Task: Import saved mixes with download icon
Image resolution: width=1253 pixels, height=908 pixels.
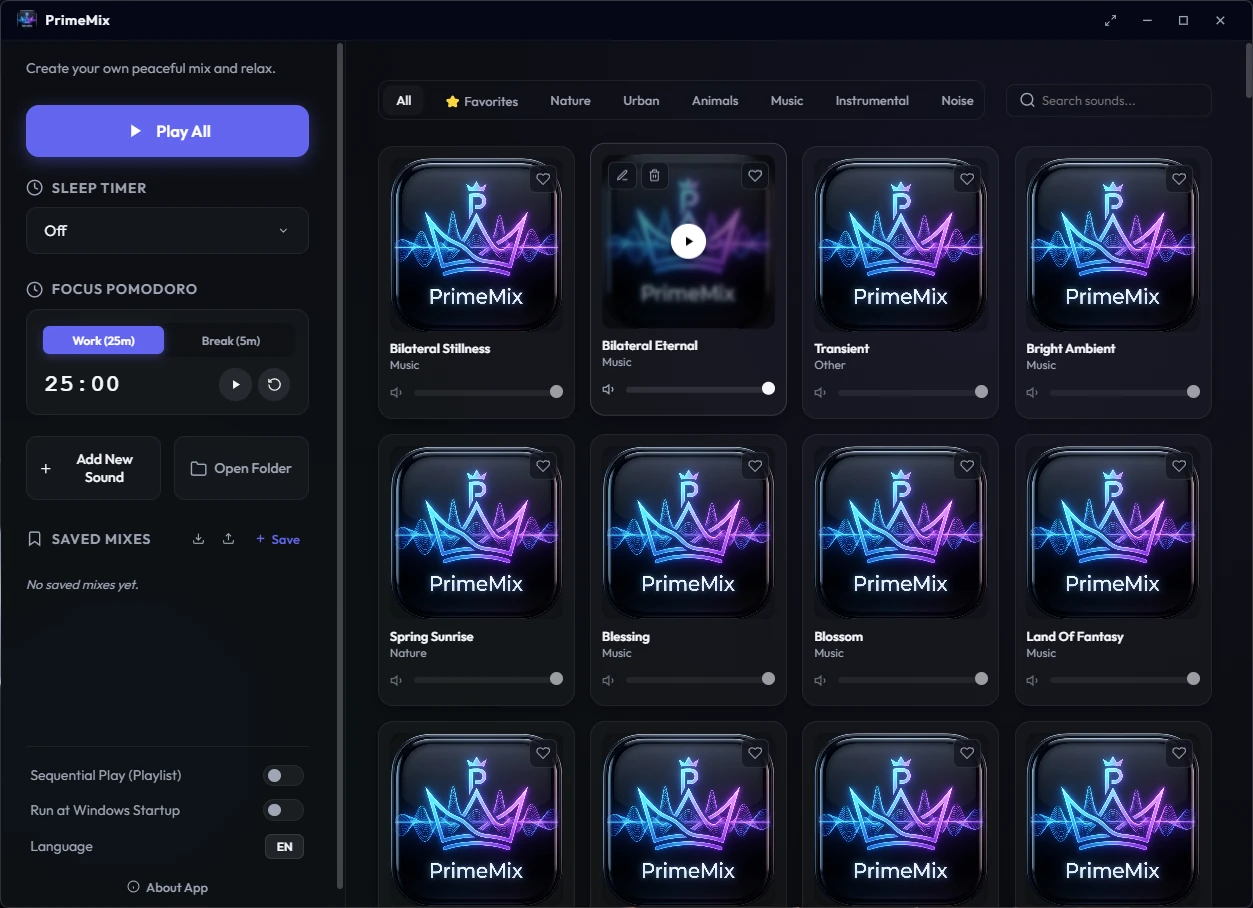Action: pos(199,539)
